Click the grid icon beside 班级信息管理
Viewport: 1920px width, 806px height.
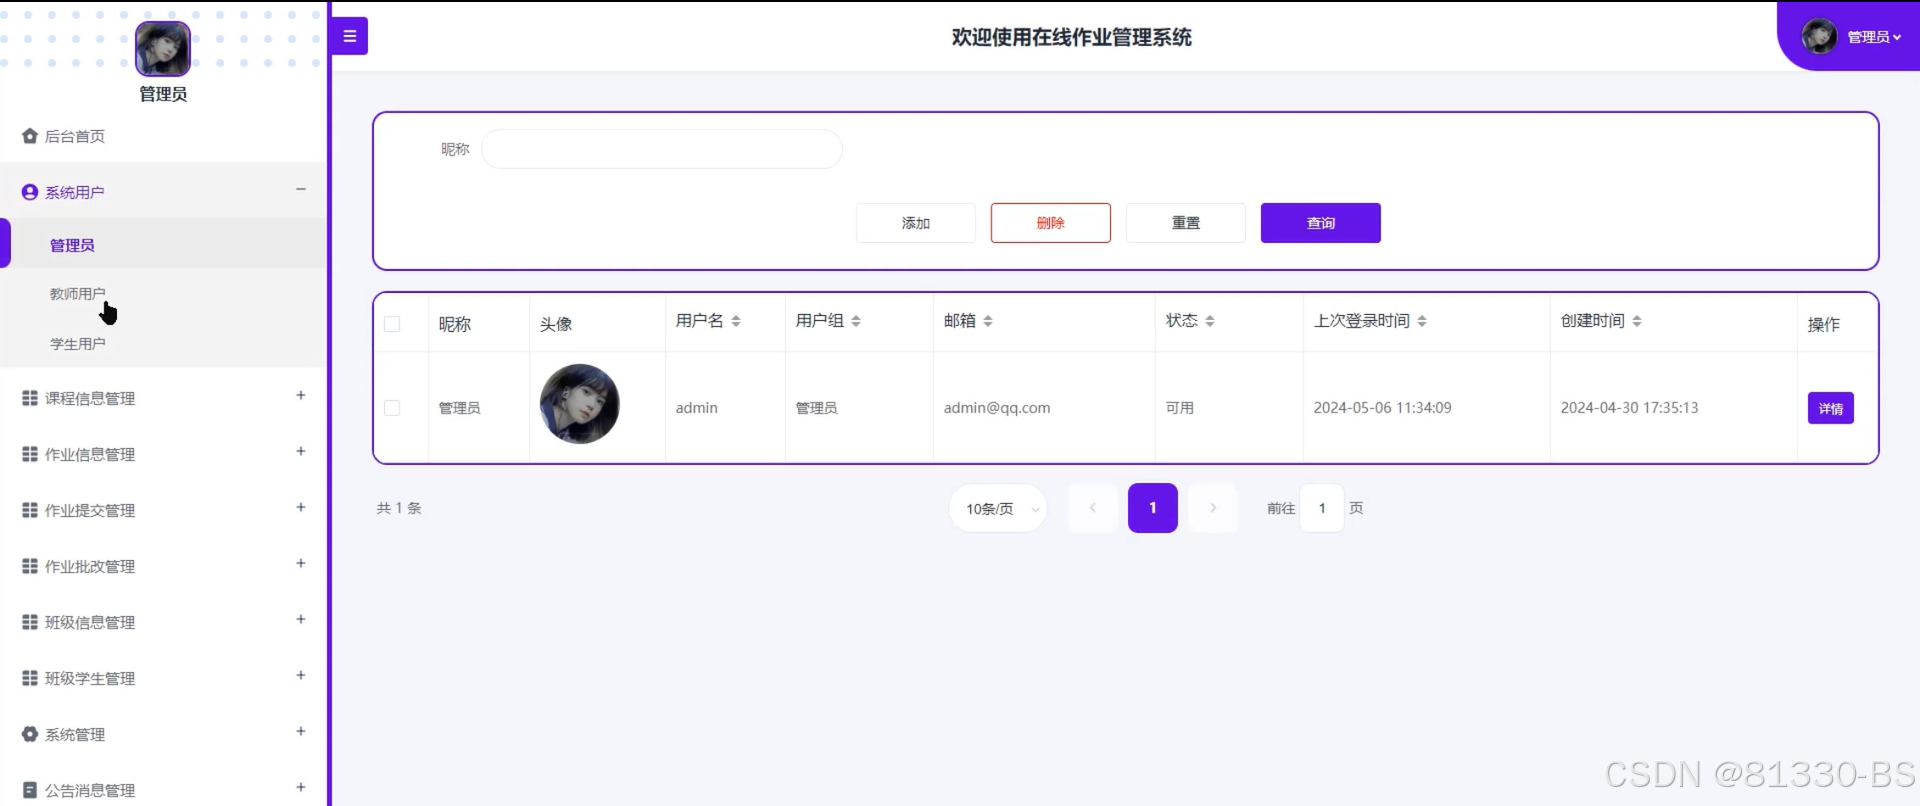(x=30, y=622)
